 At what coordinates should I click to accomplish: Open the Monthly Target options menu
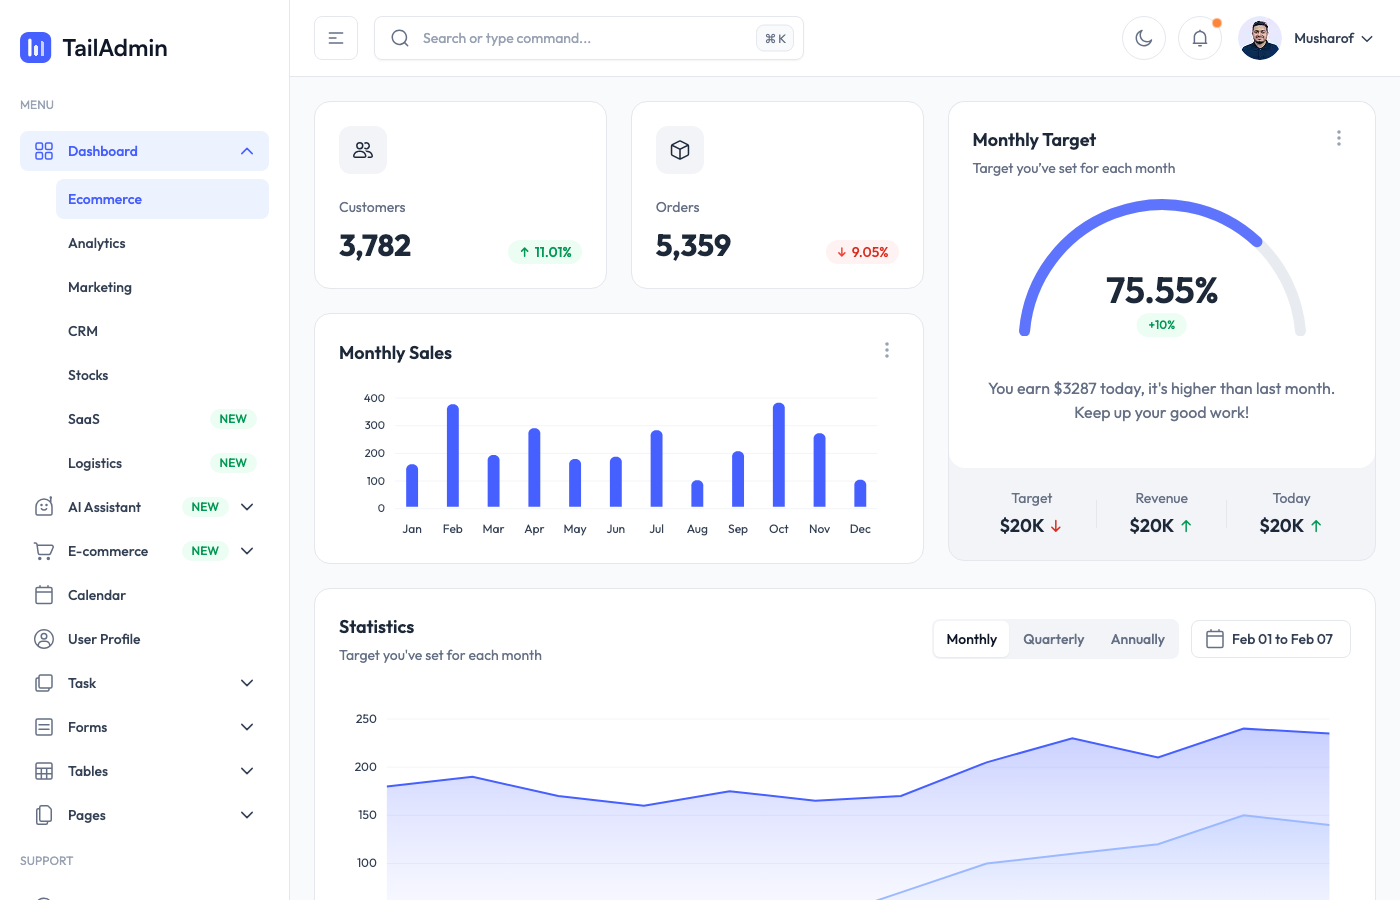[1339, 138]
